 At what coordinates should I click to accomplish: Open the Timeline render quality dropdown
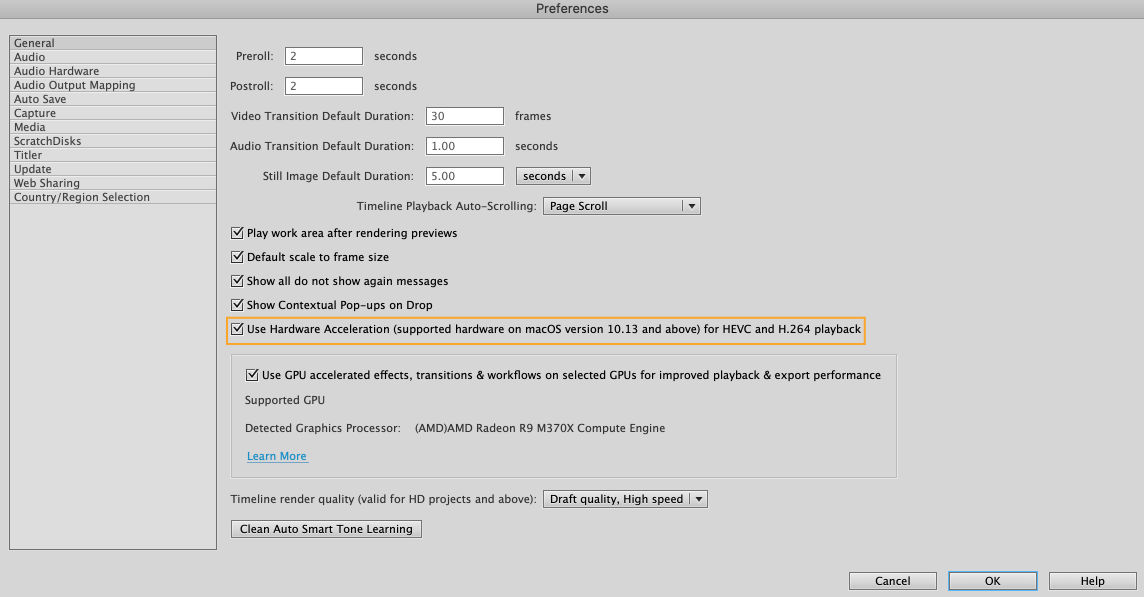tap(625, 499)
